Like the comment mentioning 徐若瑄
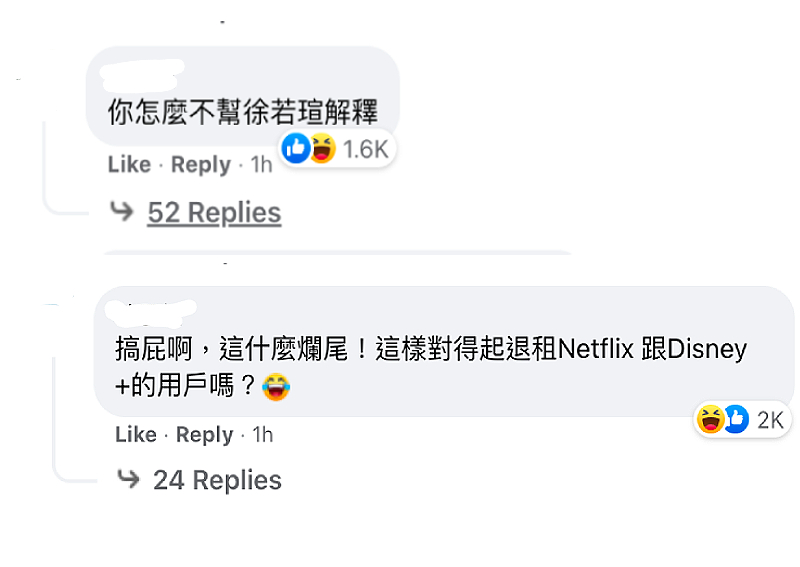Screen dimensions: 800x567 (129, 164)
